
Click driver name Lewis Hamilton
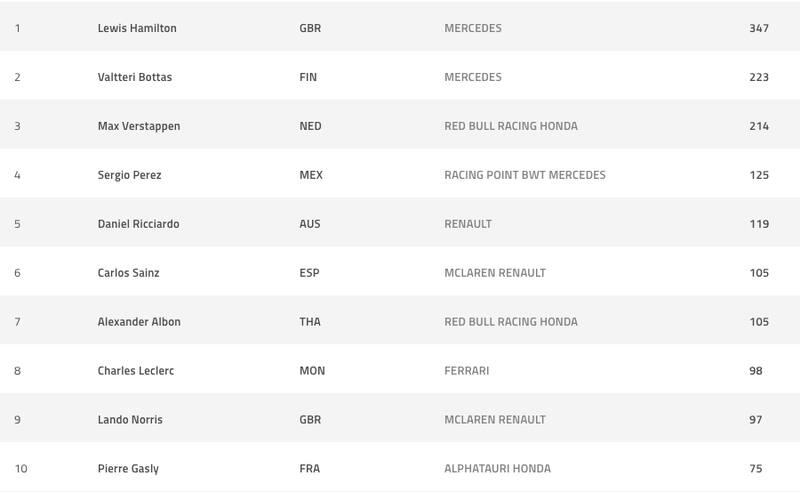point(137,28)
